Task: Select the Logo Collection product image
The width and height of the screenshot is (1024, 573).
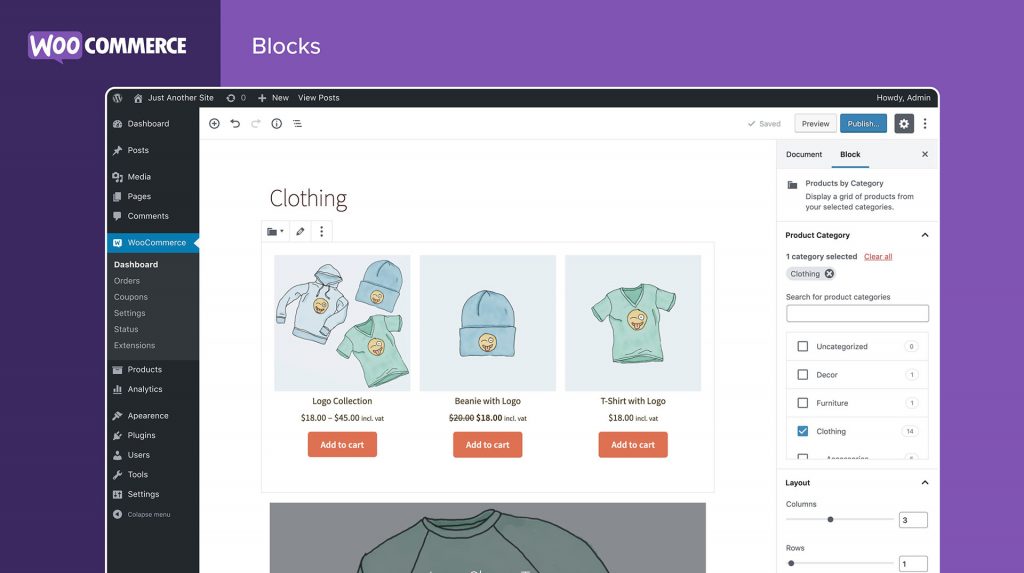Action: (x=342, y=323)
